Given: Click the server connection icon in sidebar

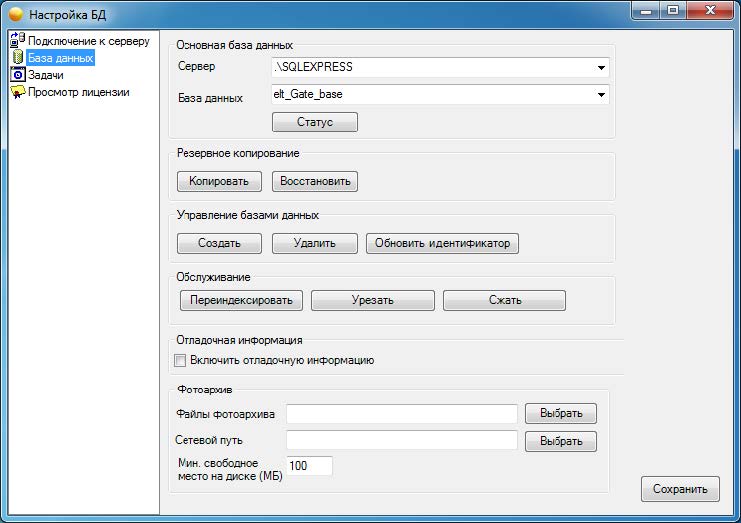Looking at the screenshot, I should click(17, 41).
